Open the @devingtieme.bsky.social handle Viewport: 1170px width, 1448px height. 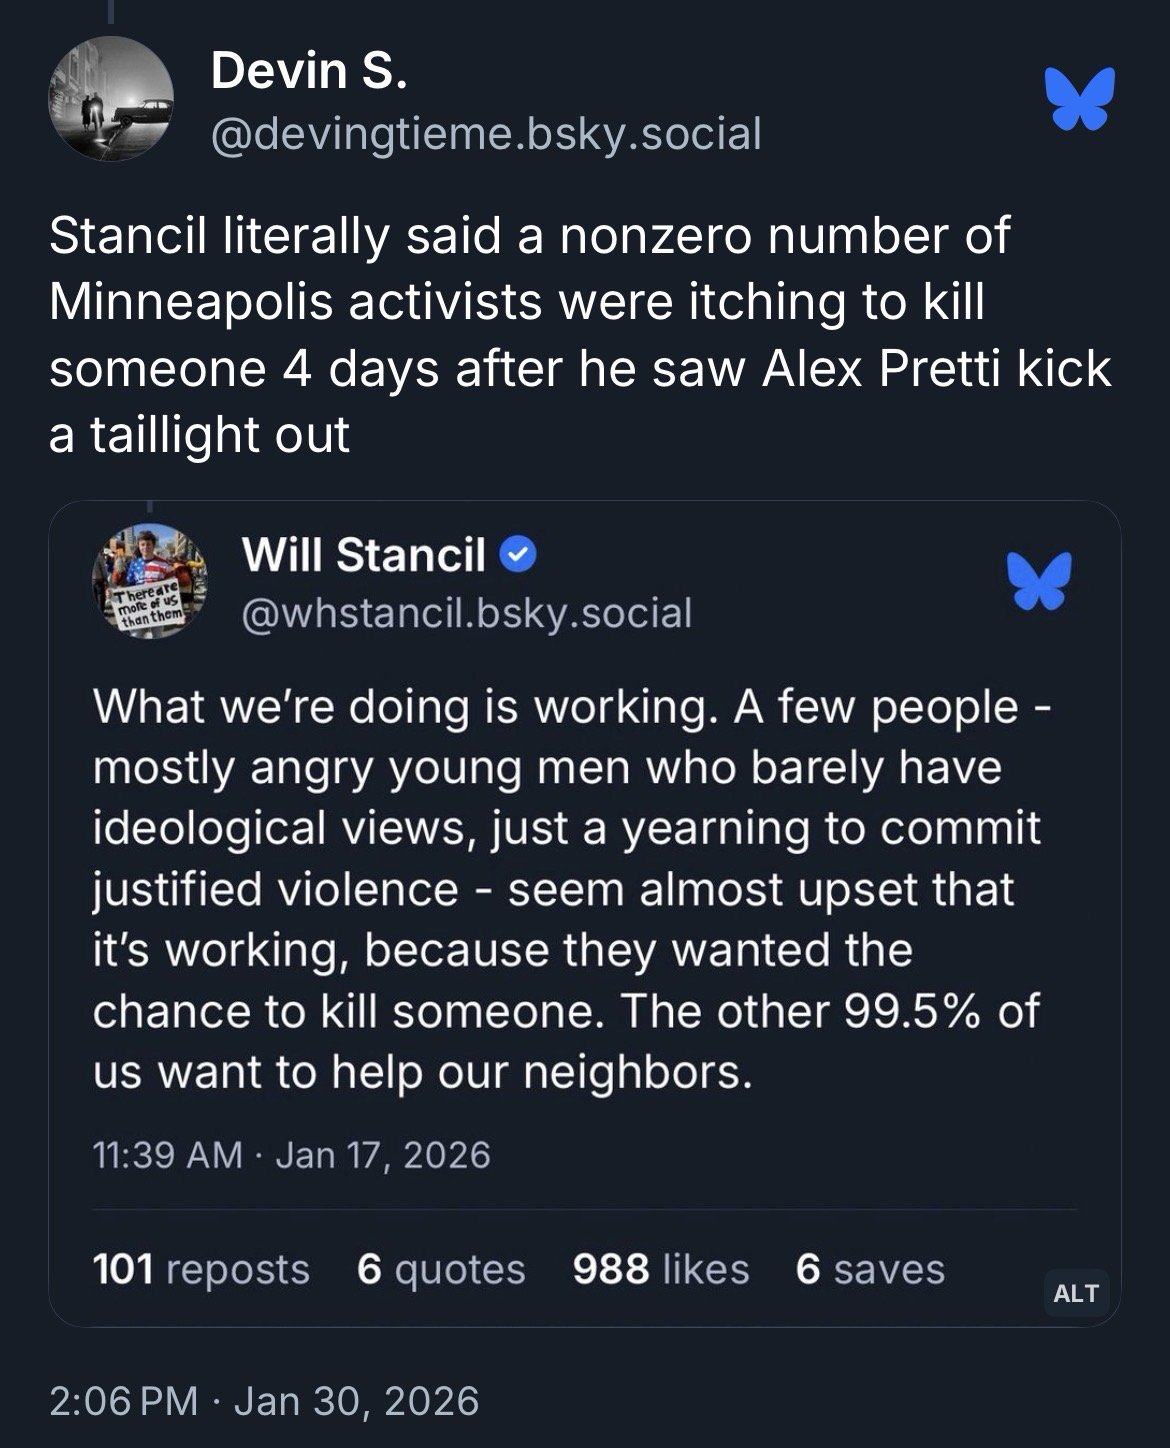486,133
